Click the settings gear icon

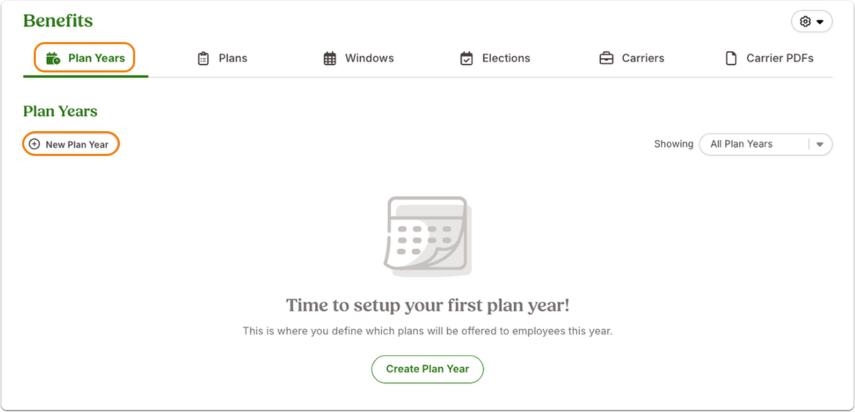point(805,22)
